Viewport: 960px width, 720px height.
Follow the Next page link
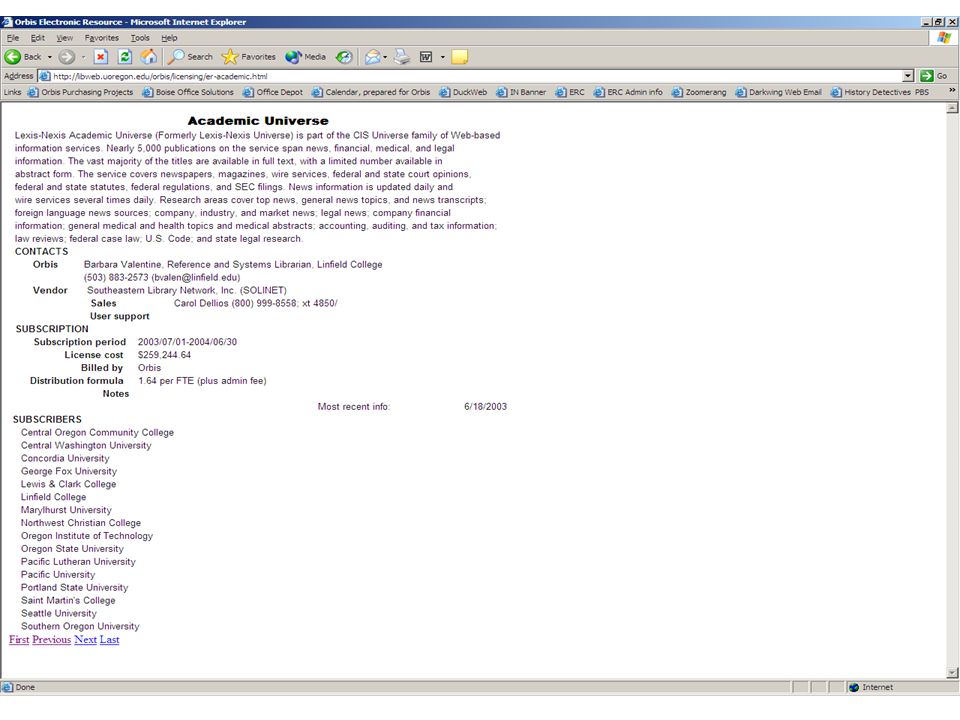coord(86,639)
